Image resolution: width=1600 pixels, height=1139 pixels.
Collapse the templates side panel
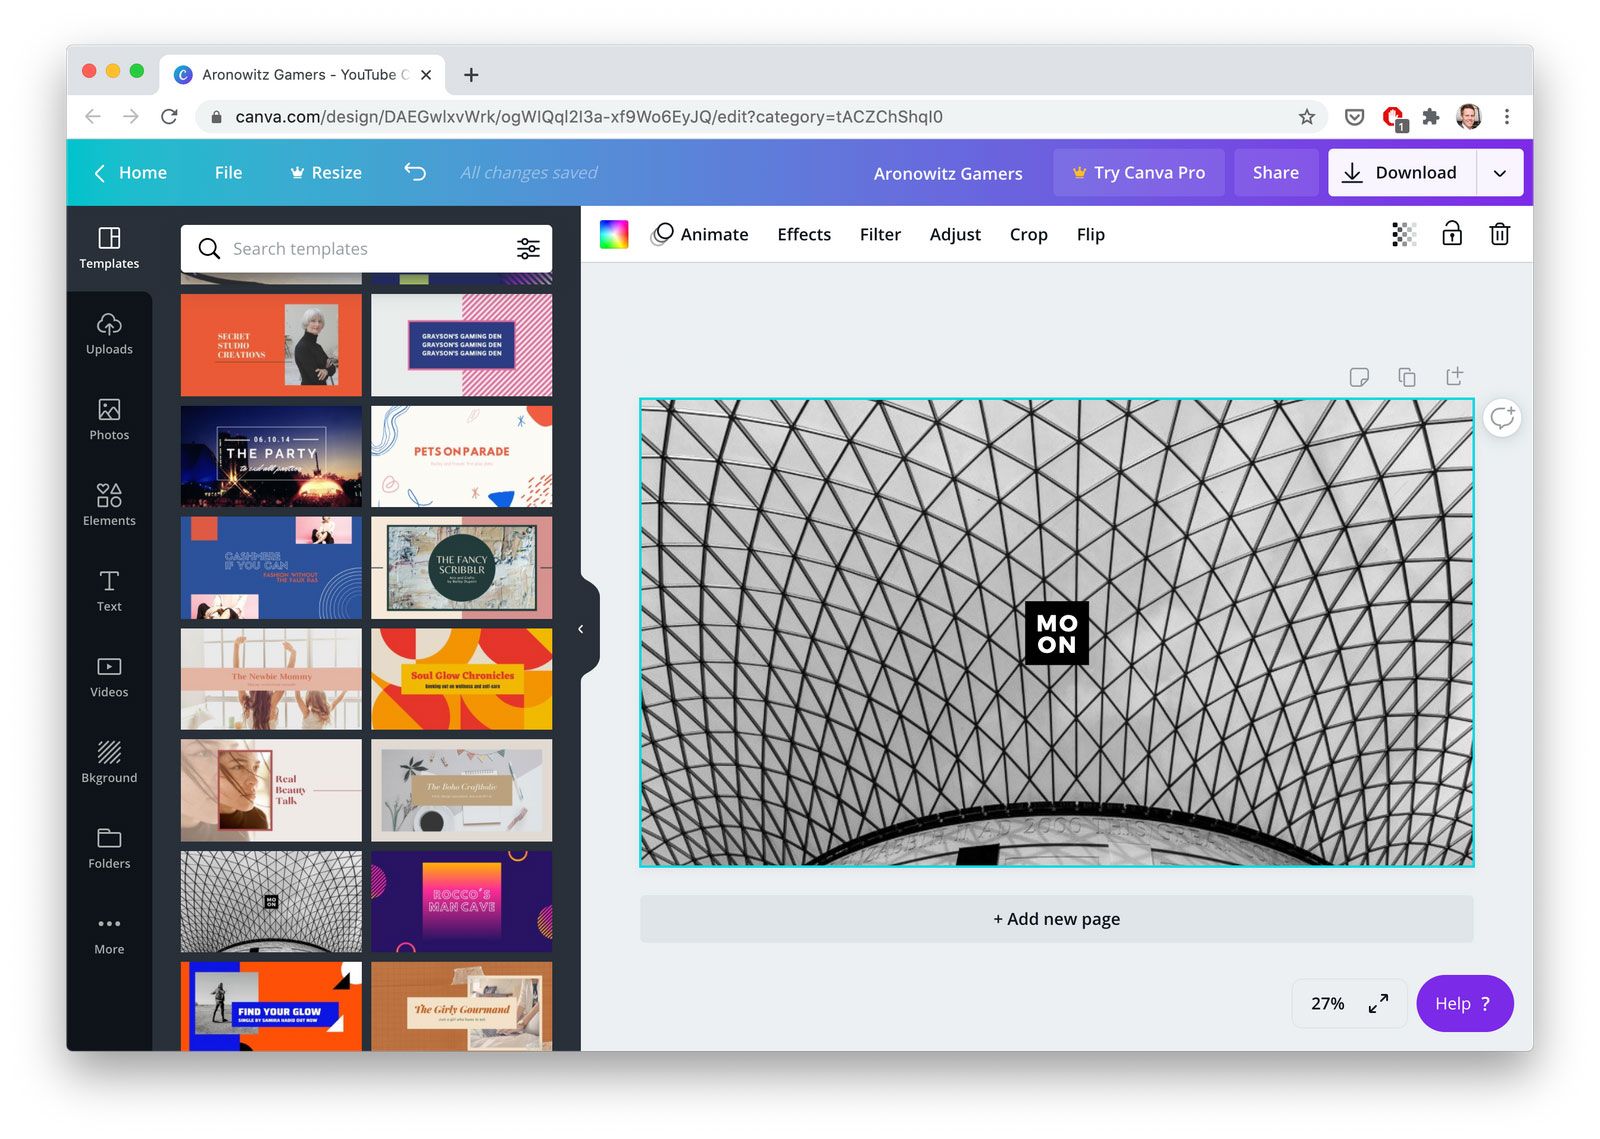pyautogui.click(x=581, y=628)
